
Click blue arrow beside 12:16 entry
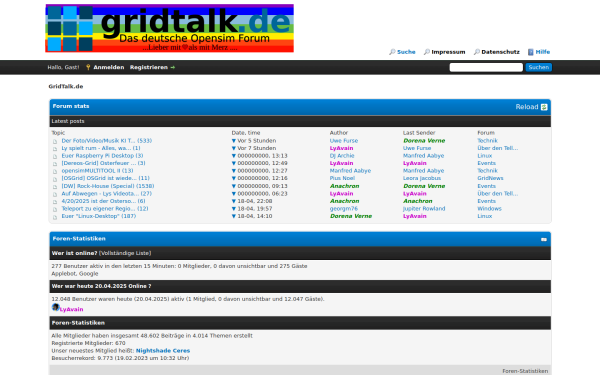pyautogui.click(x=234, y=179)
